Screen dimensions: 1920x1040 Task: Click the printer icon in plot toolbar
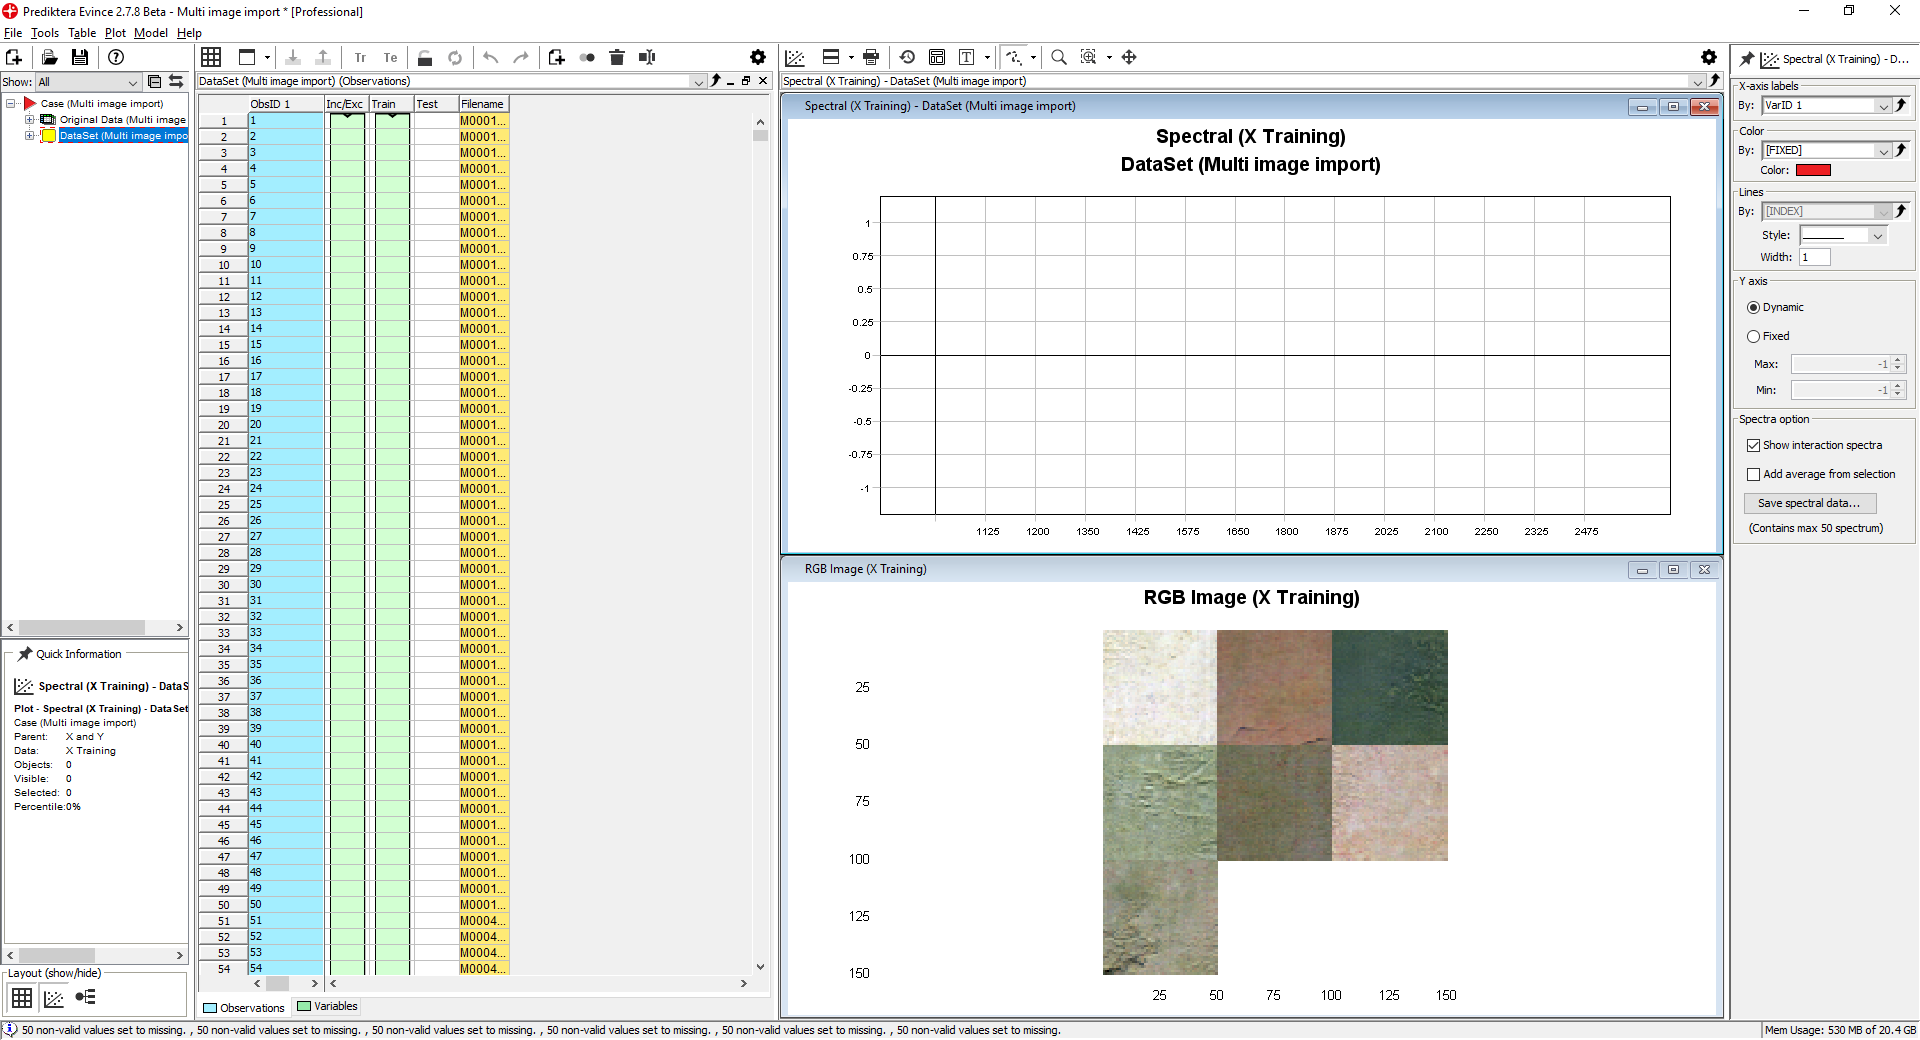coord(871,58)
